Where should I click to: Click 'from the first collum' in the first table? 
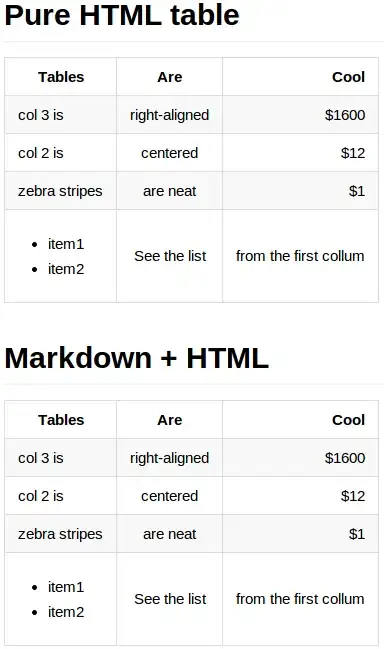tap(300, 256)
